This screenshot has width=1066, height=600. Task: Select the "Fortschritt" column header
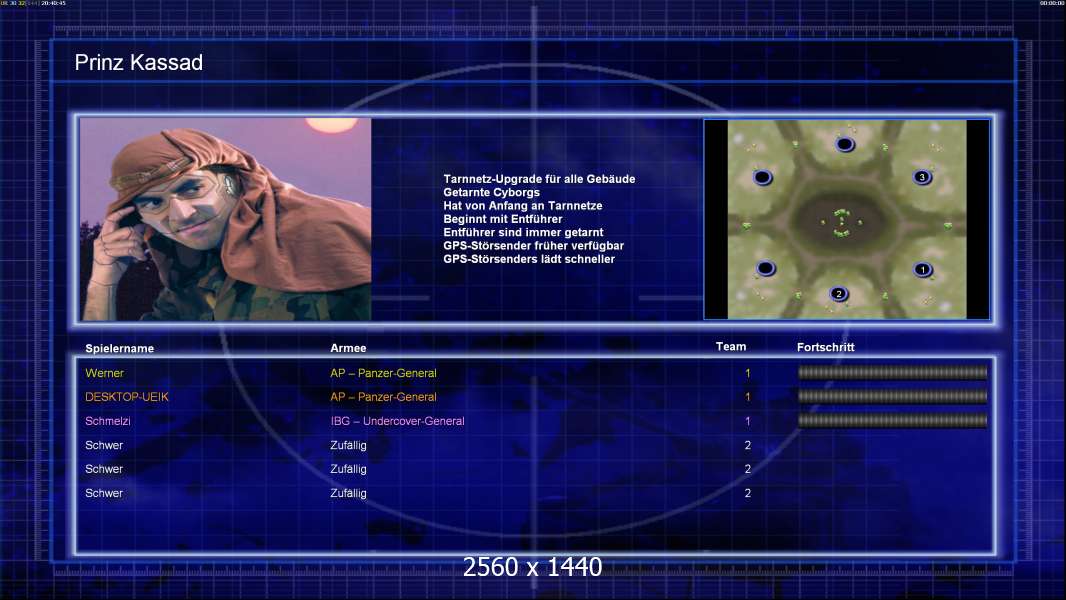pos(825,347)
